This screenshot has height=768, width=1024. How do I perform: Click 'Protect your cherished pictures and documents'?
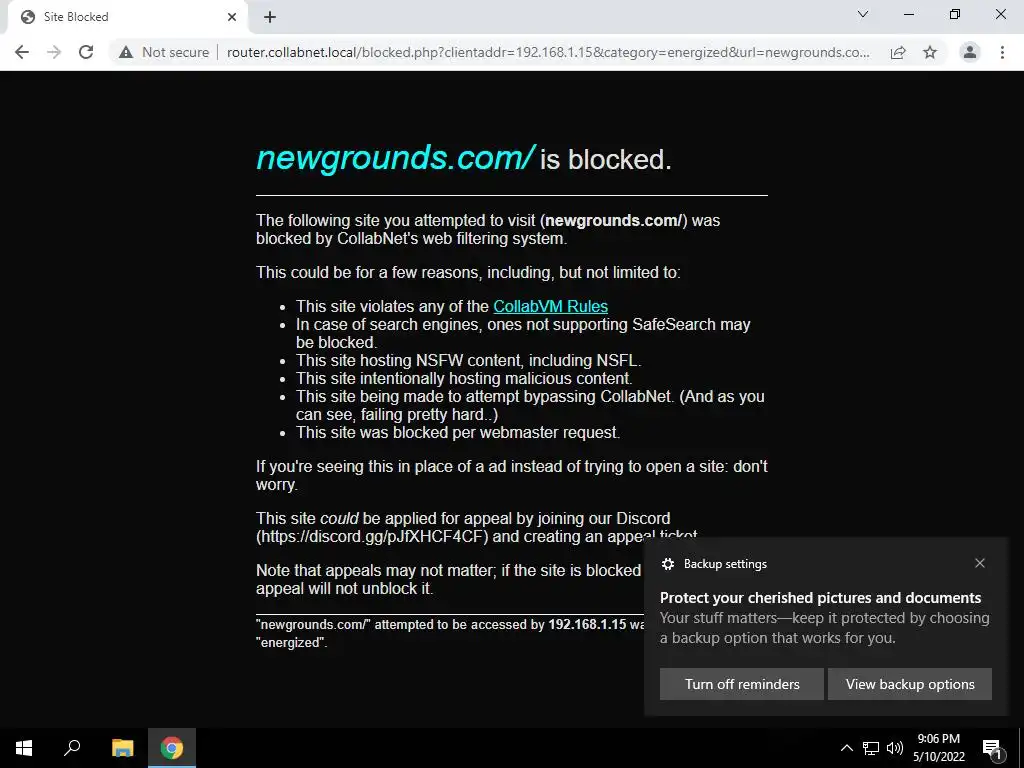click(820, 598)
